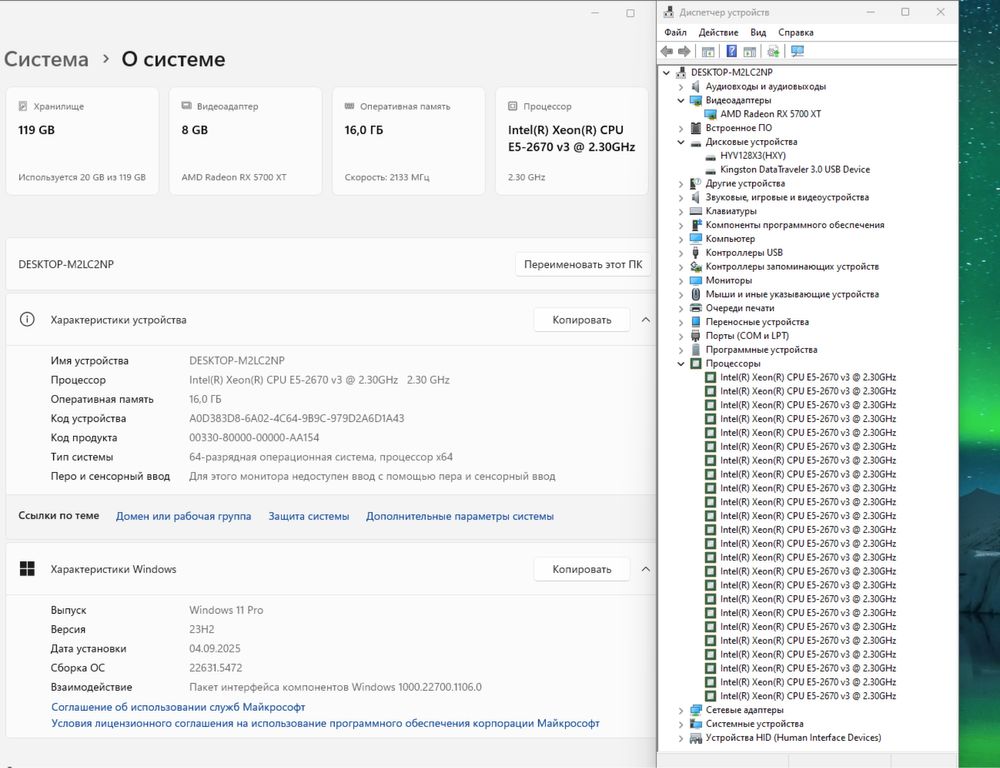Click the Диспетчер устройств title bar icon
The width and height of the screenshot is (1000, 768).
[669, 12]
